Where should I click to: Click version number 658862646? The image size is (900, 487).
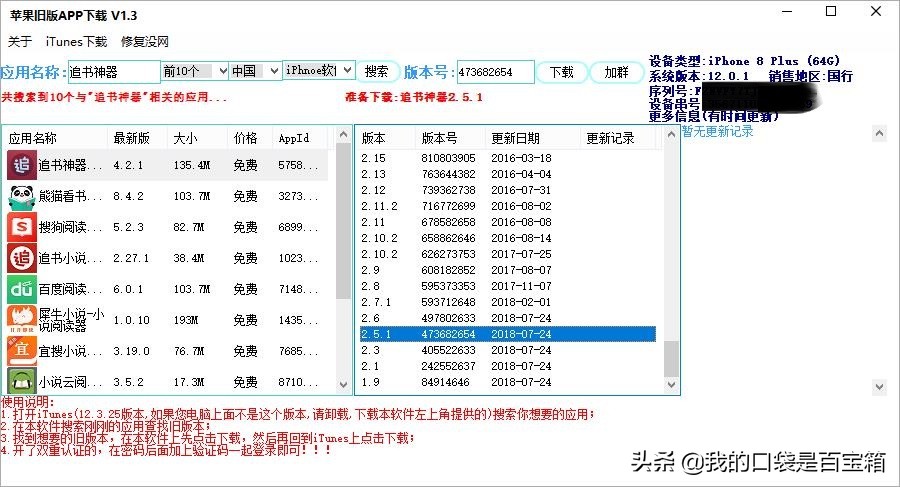(x=448, y=238)
